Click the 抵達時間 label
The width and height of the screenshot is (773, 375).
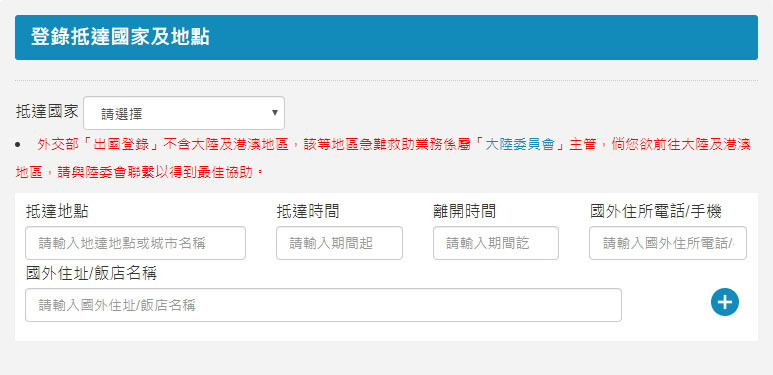click(x=308, y=211)
